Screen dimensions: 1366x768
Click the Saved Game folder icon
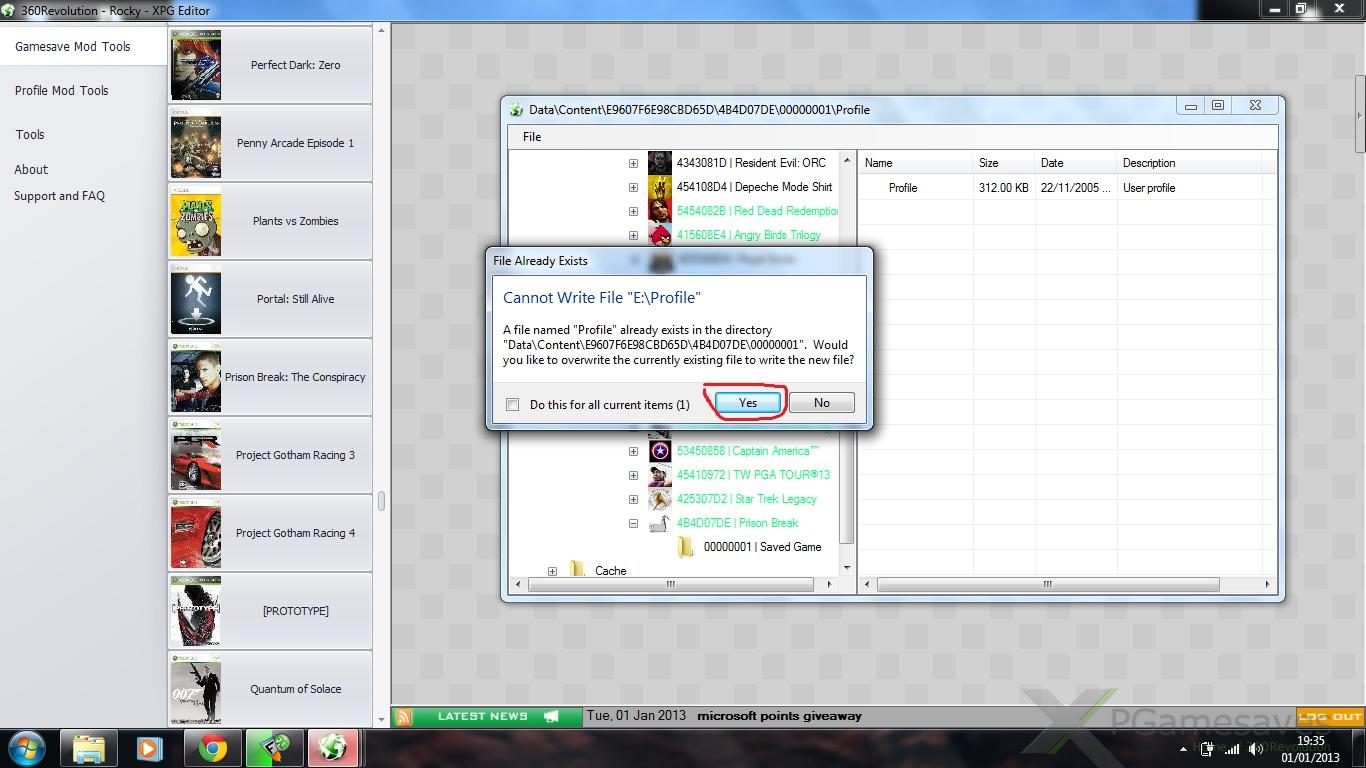click(685, 547)
